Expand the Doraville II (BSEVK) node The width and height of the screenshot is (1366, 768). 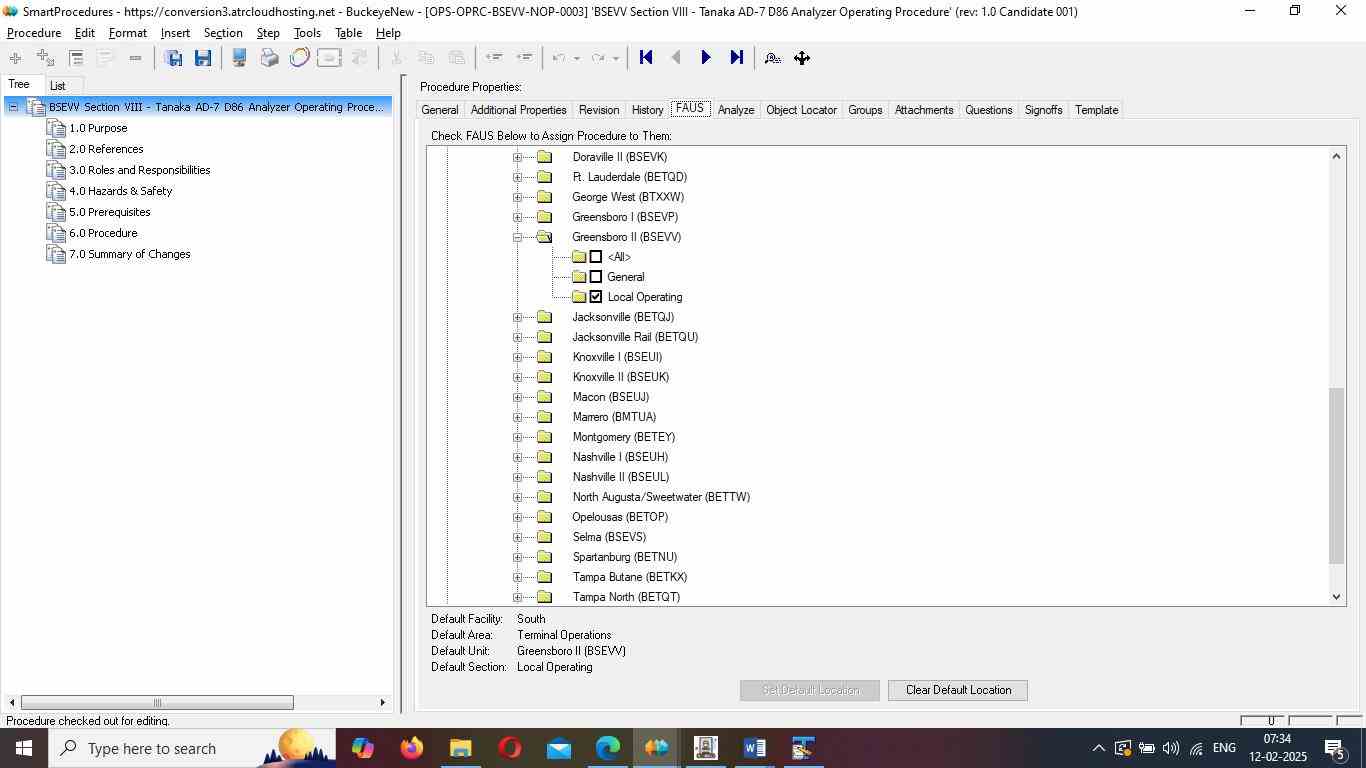(x=517, y=157)
